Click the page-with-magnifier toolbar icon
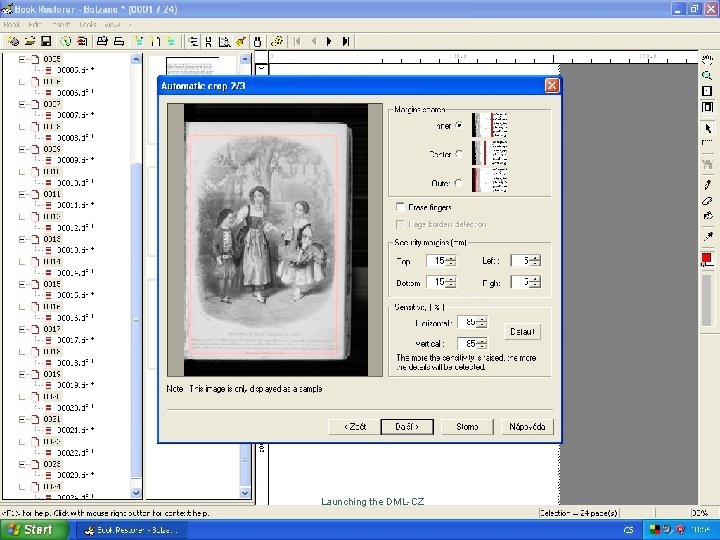Screen dimensions: 720x540 point(224,42)
